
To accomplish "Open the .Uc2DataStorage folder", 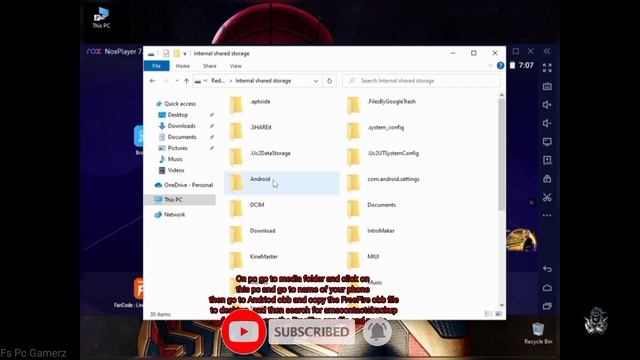I will (x=270, y=153).
